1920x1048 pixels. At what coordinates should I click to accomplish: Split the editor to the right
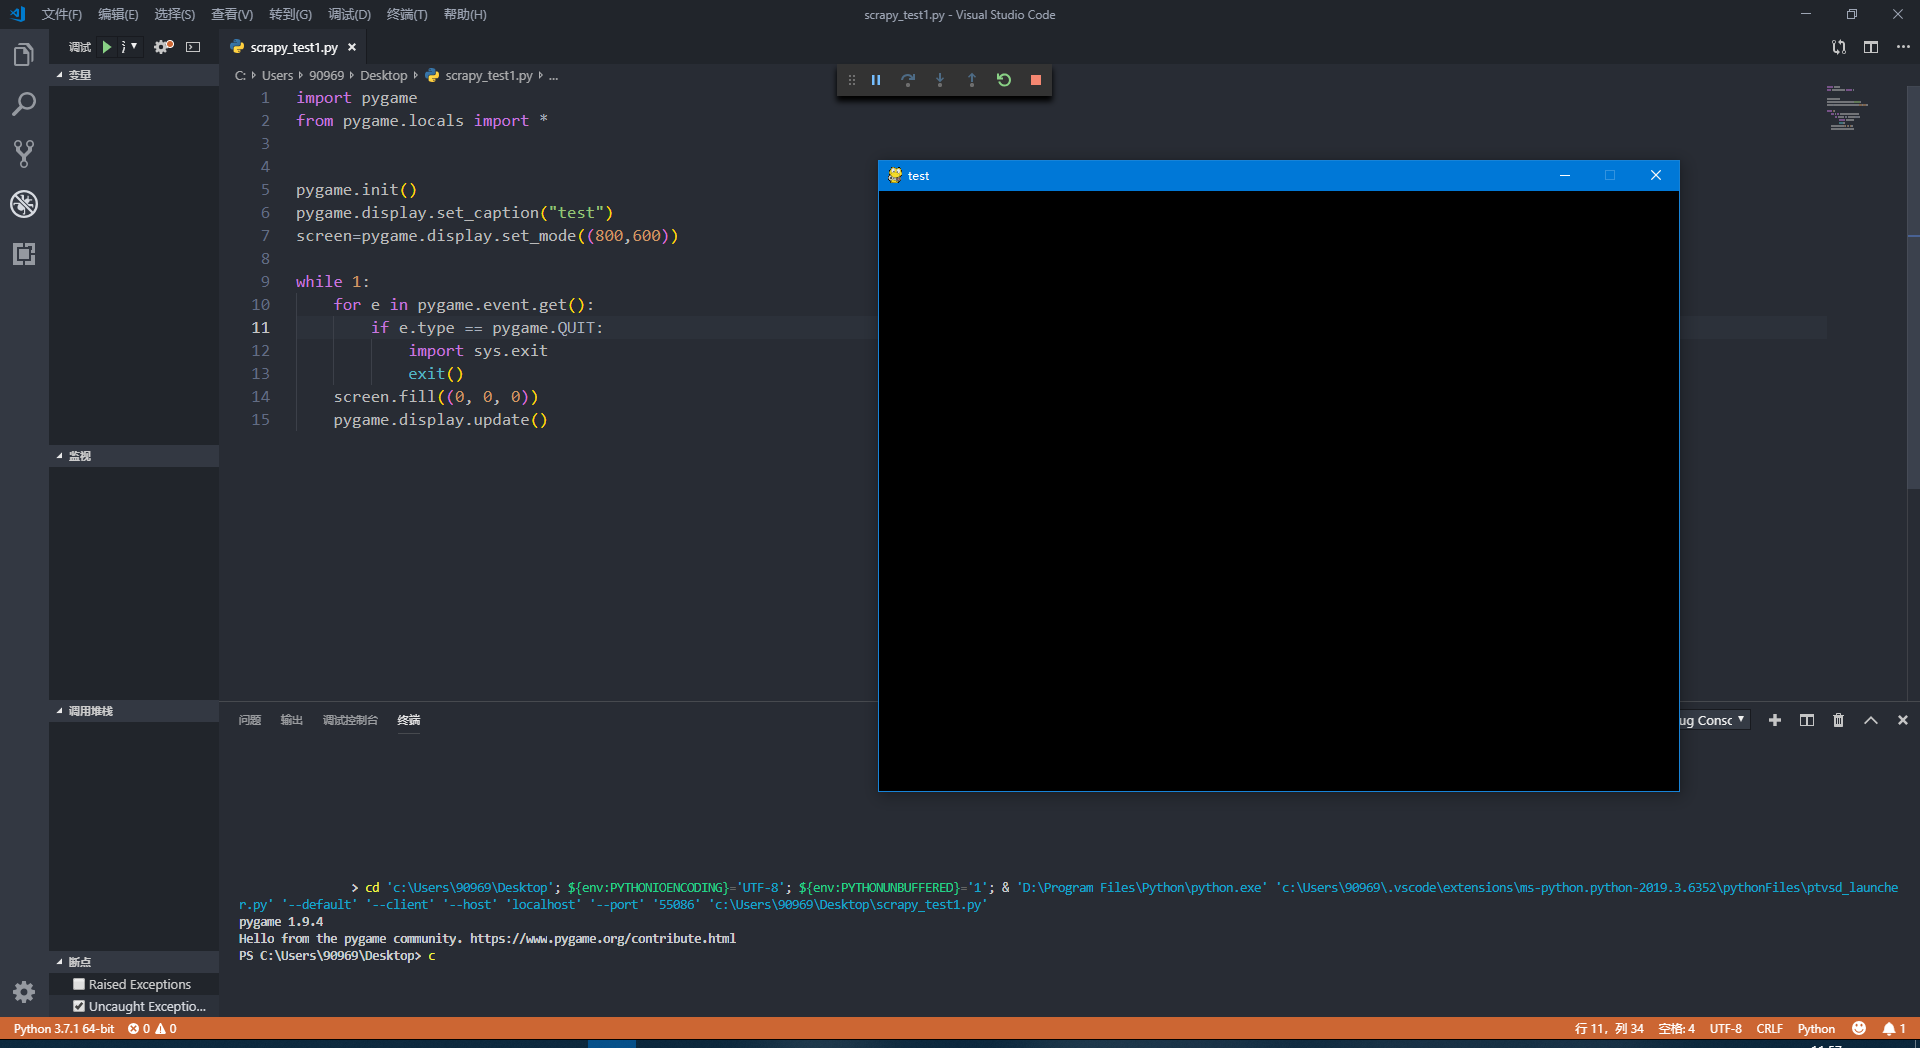pos(1871,47)
